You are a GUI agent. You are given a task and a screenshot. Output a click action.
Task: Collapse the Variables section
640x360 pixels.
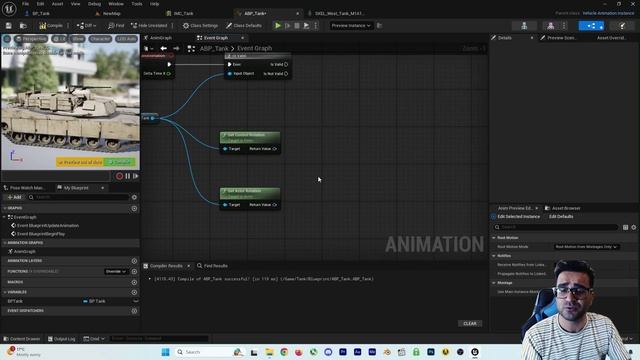point(4,292)
